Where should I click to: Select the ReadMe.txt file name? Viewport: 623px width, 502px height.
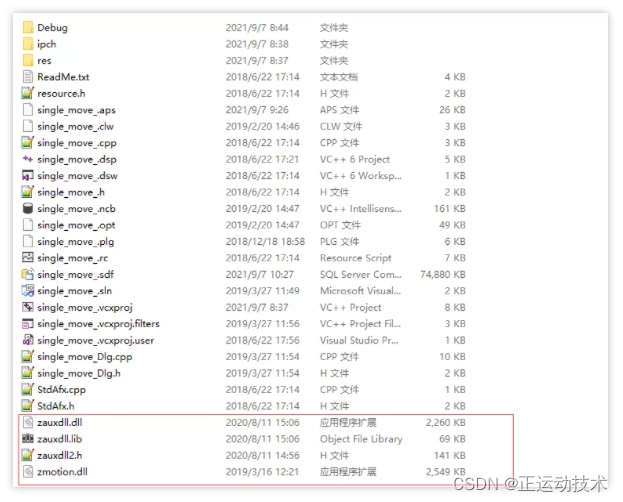(63, 77)
